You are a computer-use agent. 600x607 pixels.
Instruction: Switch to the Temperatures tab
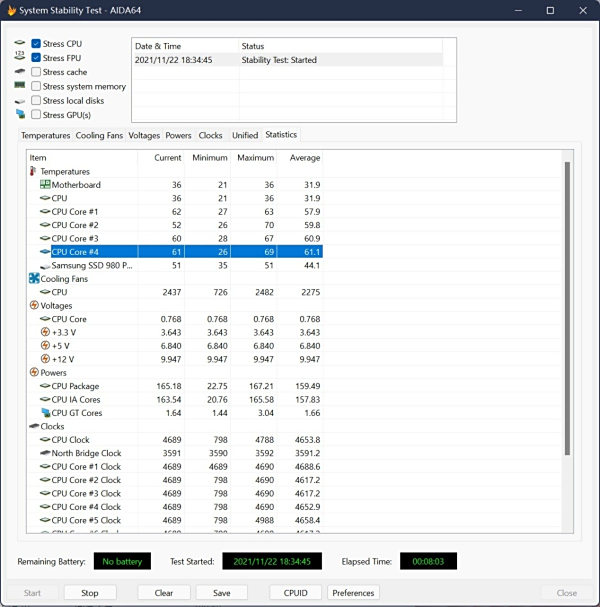click(x=45, y=135)
